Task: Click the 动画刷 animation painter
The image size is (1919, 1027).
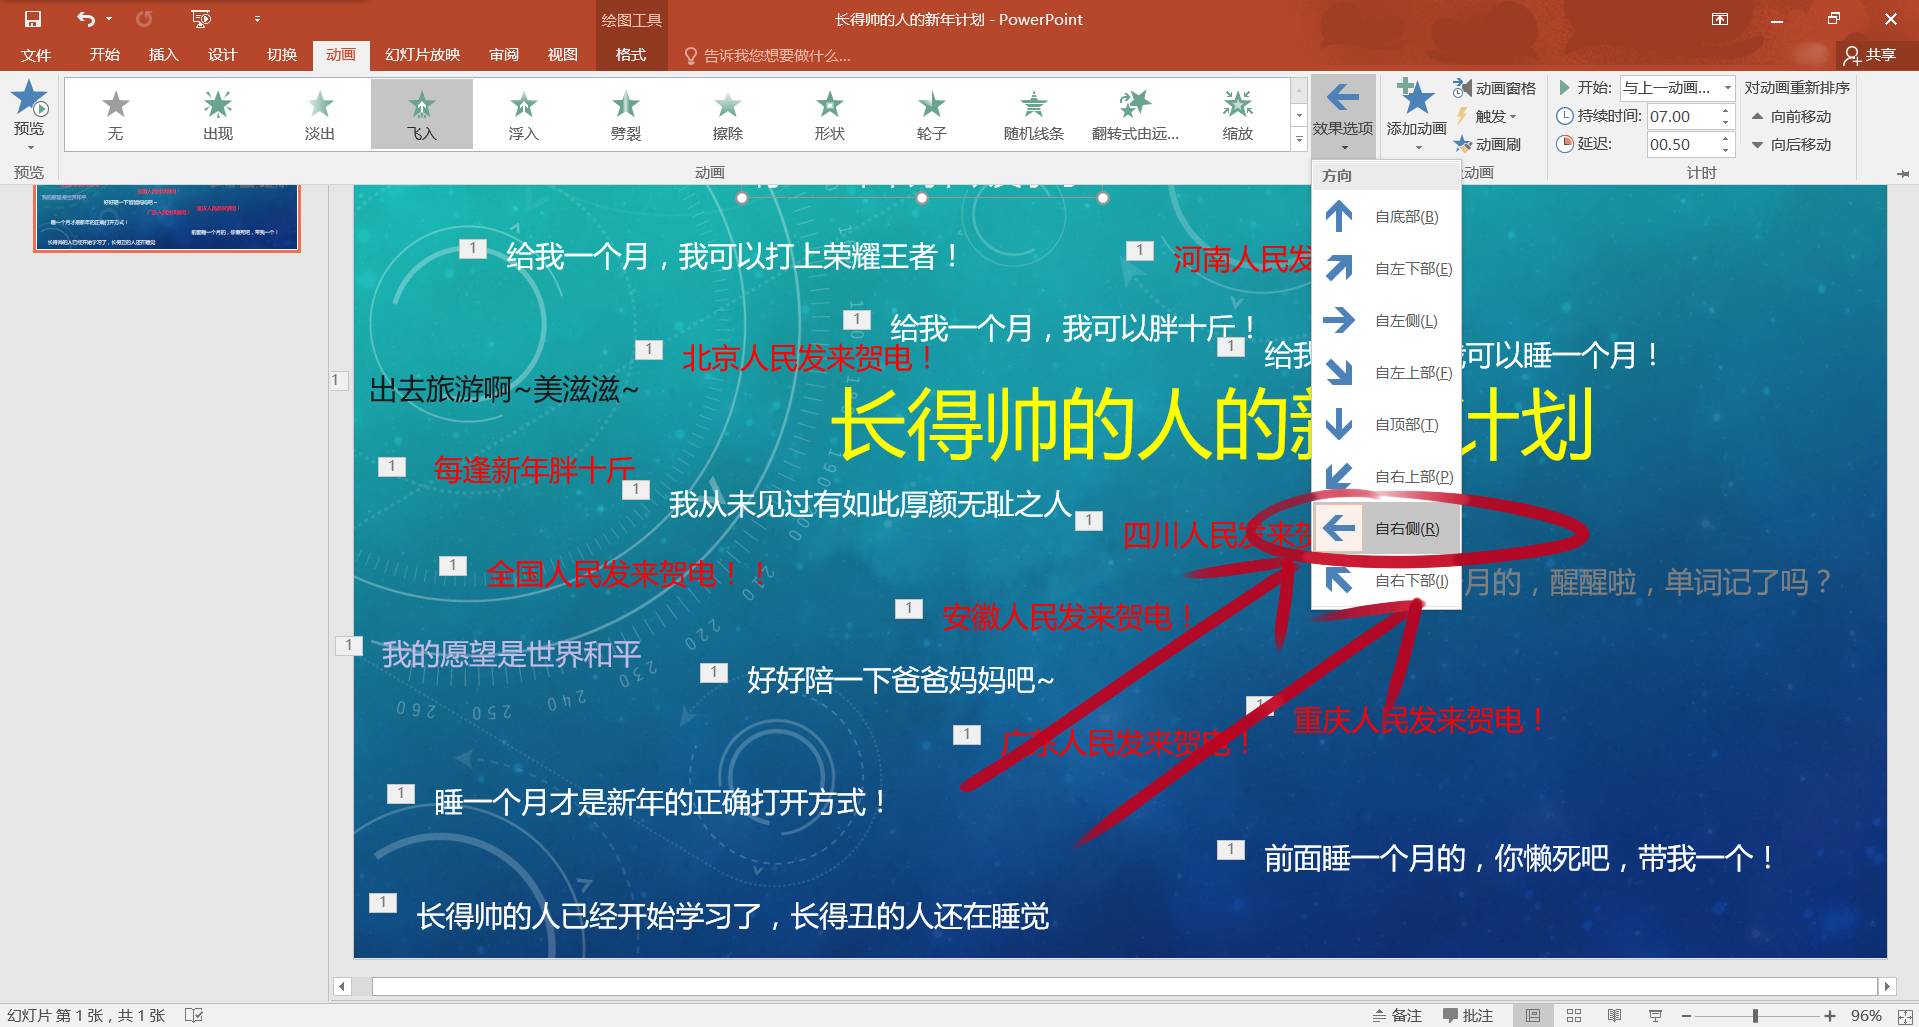Action: point(1488,144)
